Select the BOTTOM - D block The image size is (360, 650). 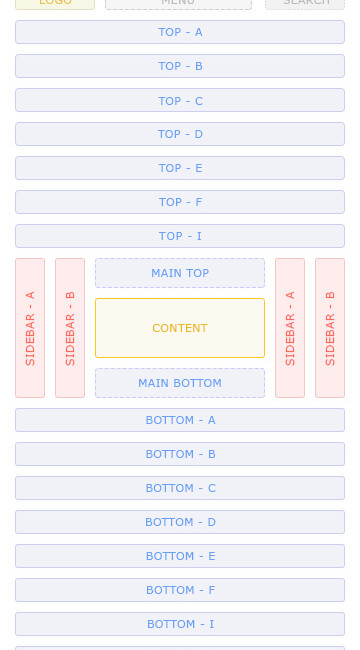(x=180, y=522)
